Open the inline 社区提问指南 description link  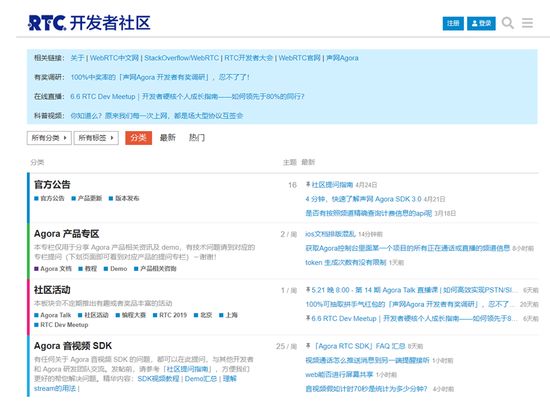tap(188, 369)
